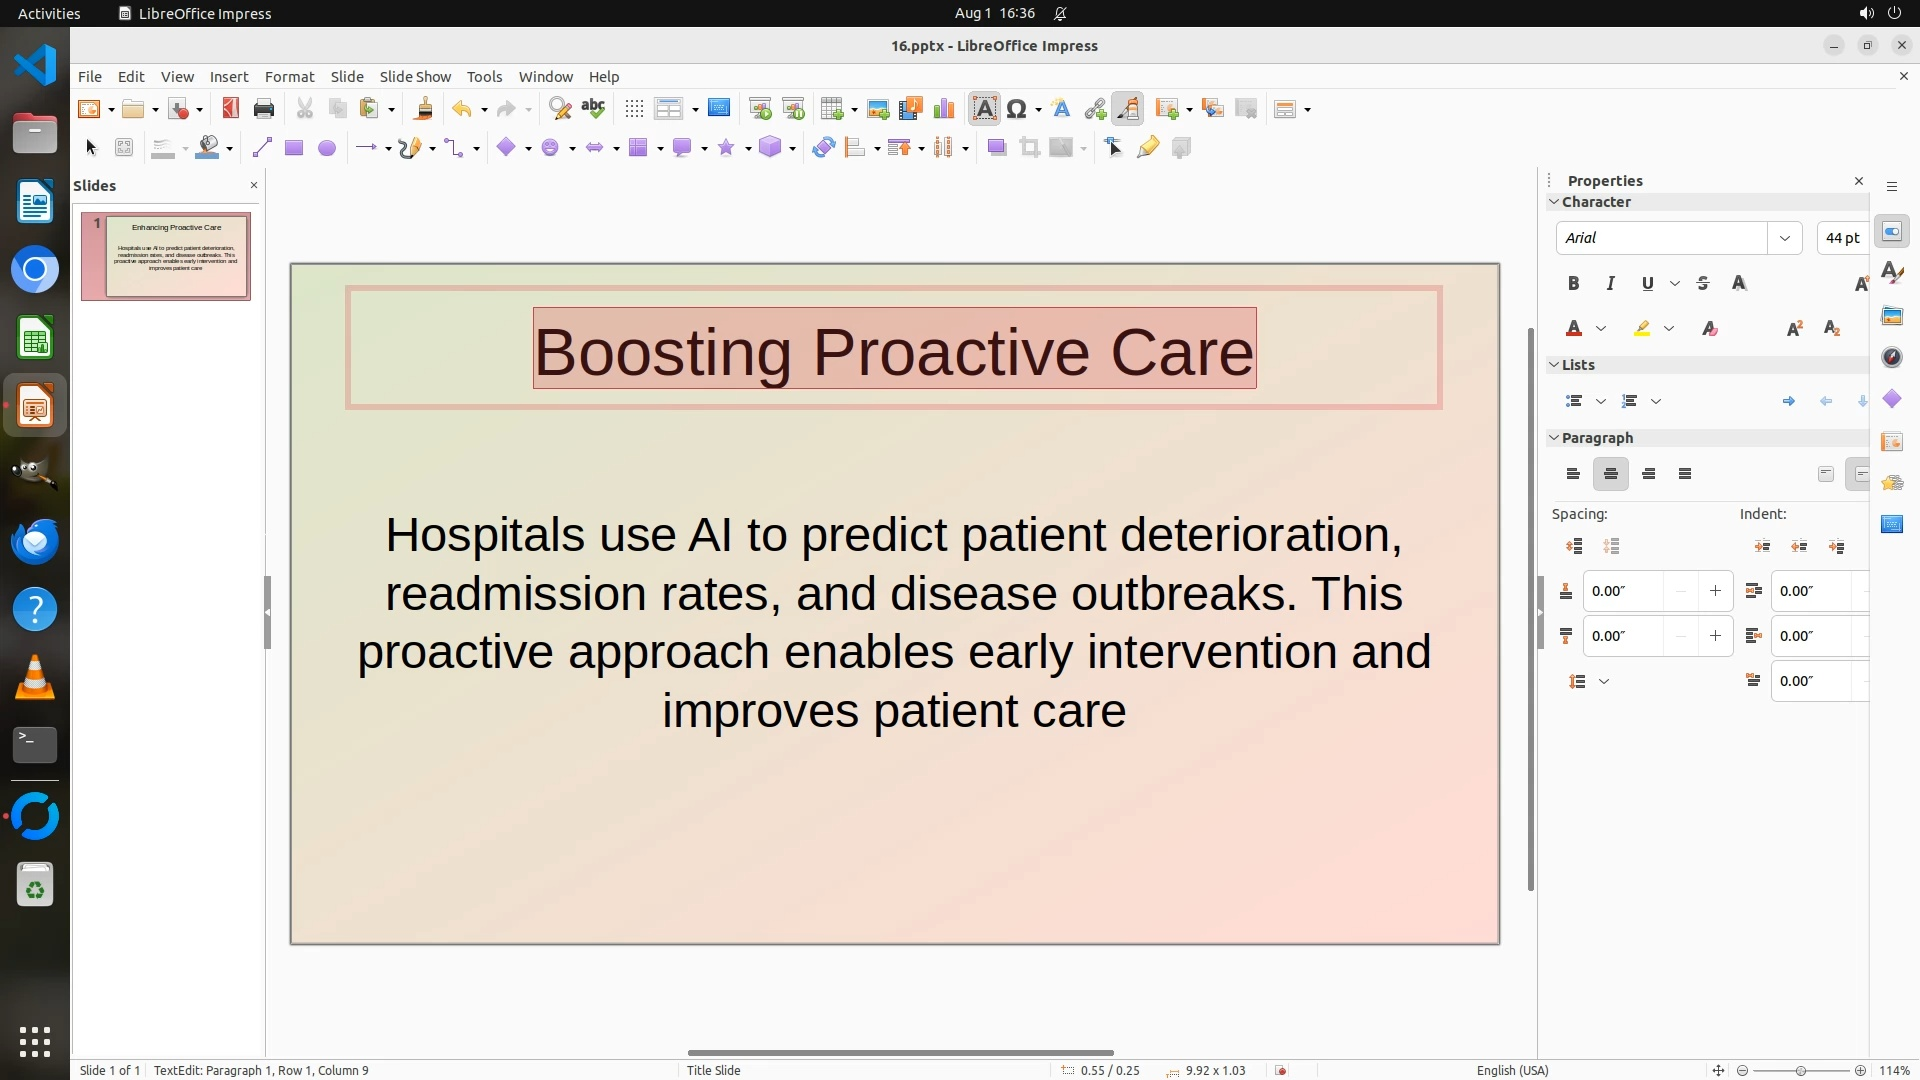Select the Rectangle shape tool

[293, 148]
